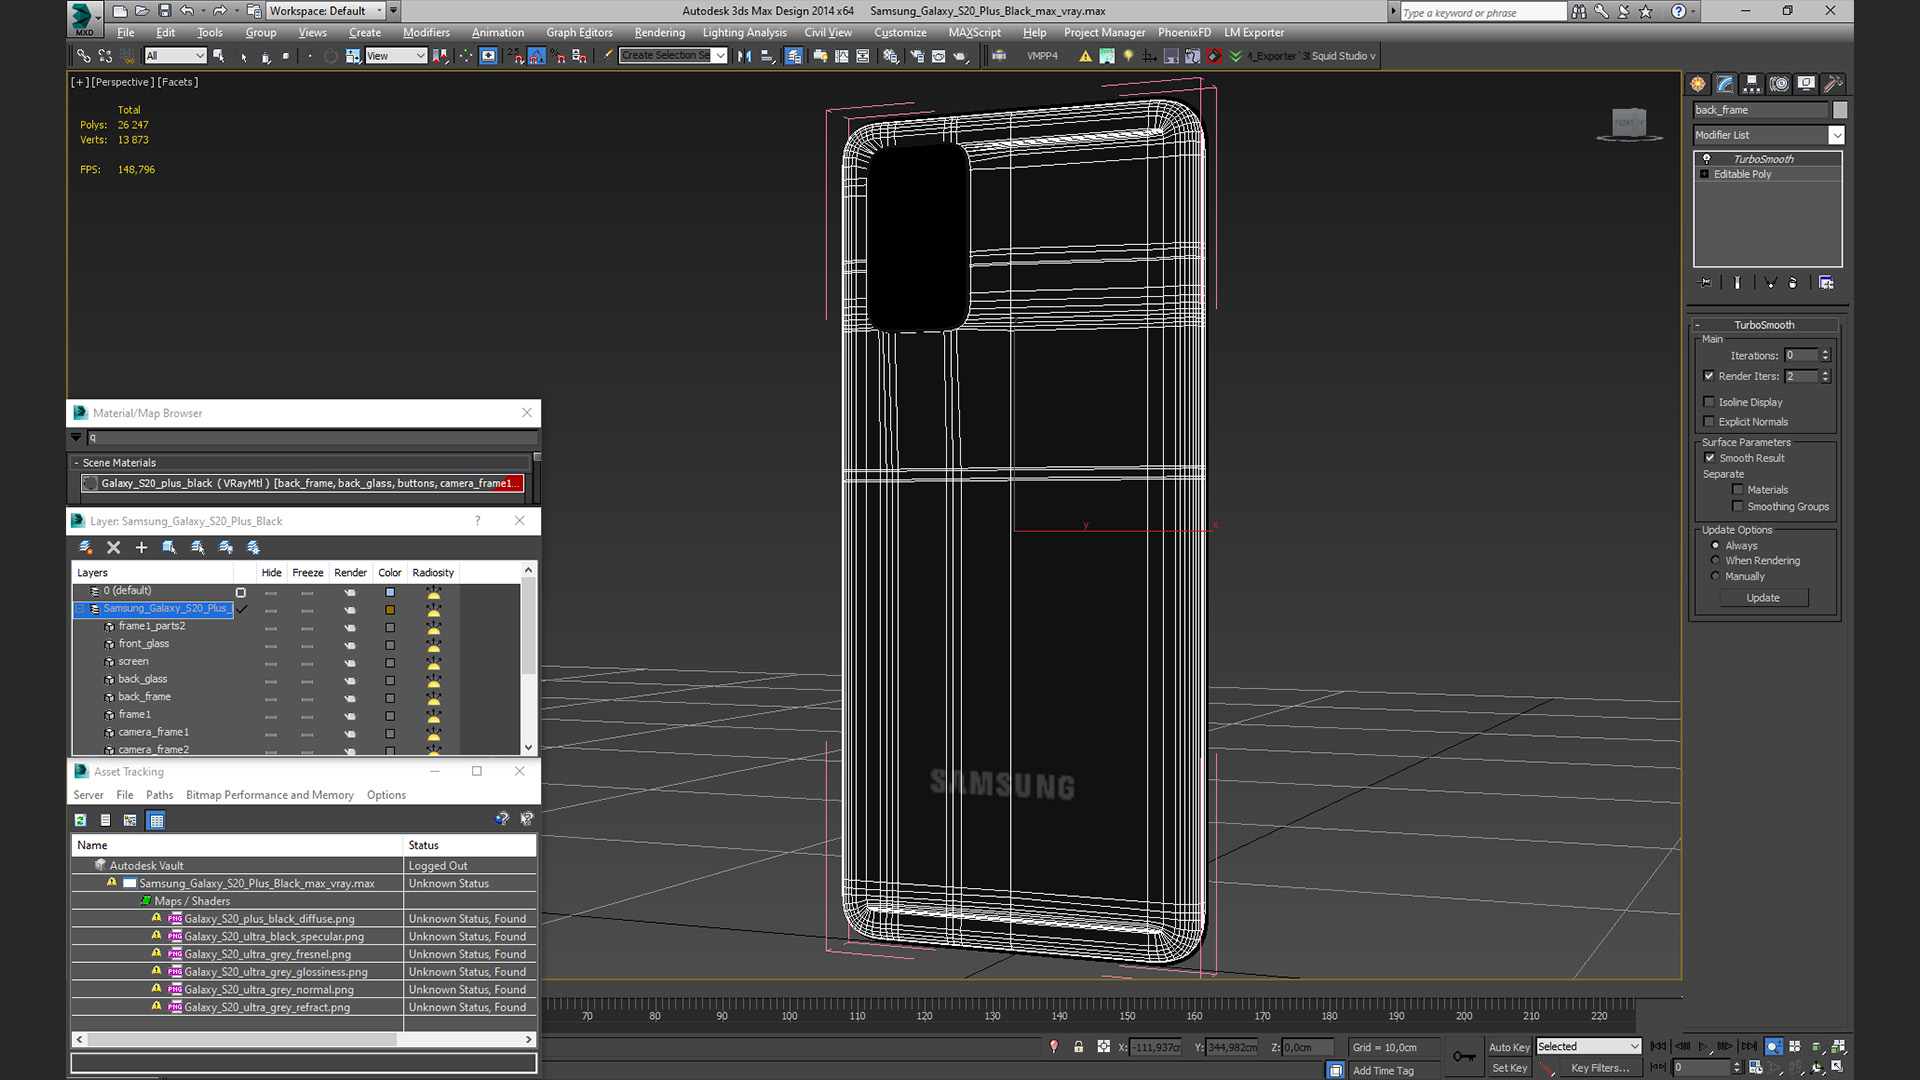Click the Undo arrow icon

187,11
